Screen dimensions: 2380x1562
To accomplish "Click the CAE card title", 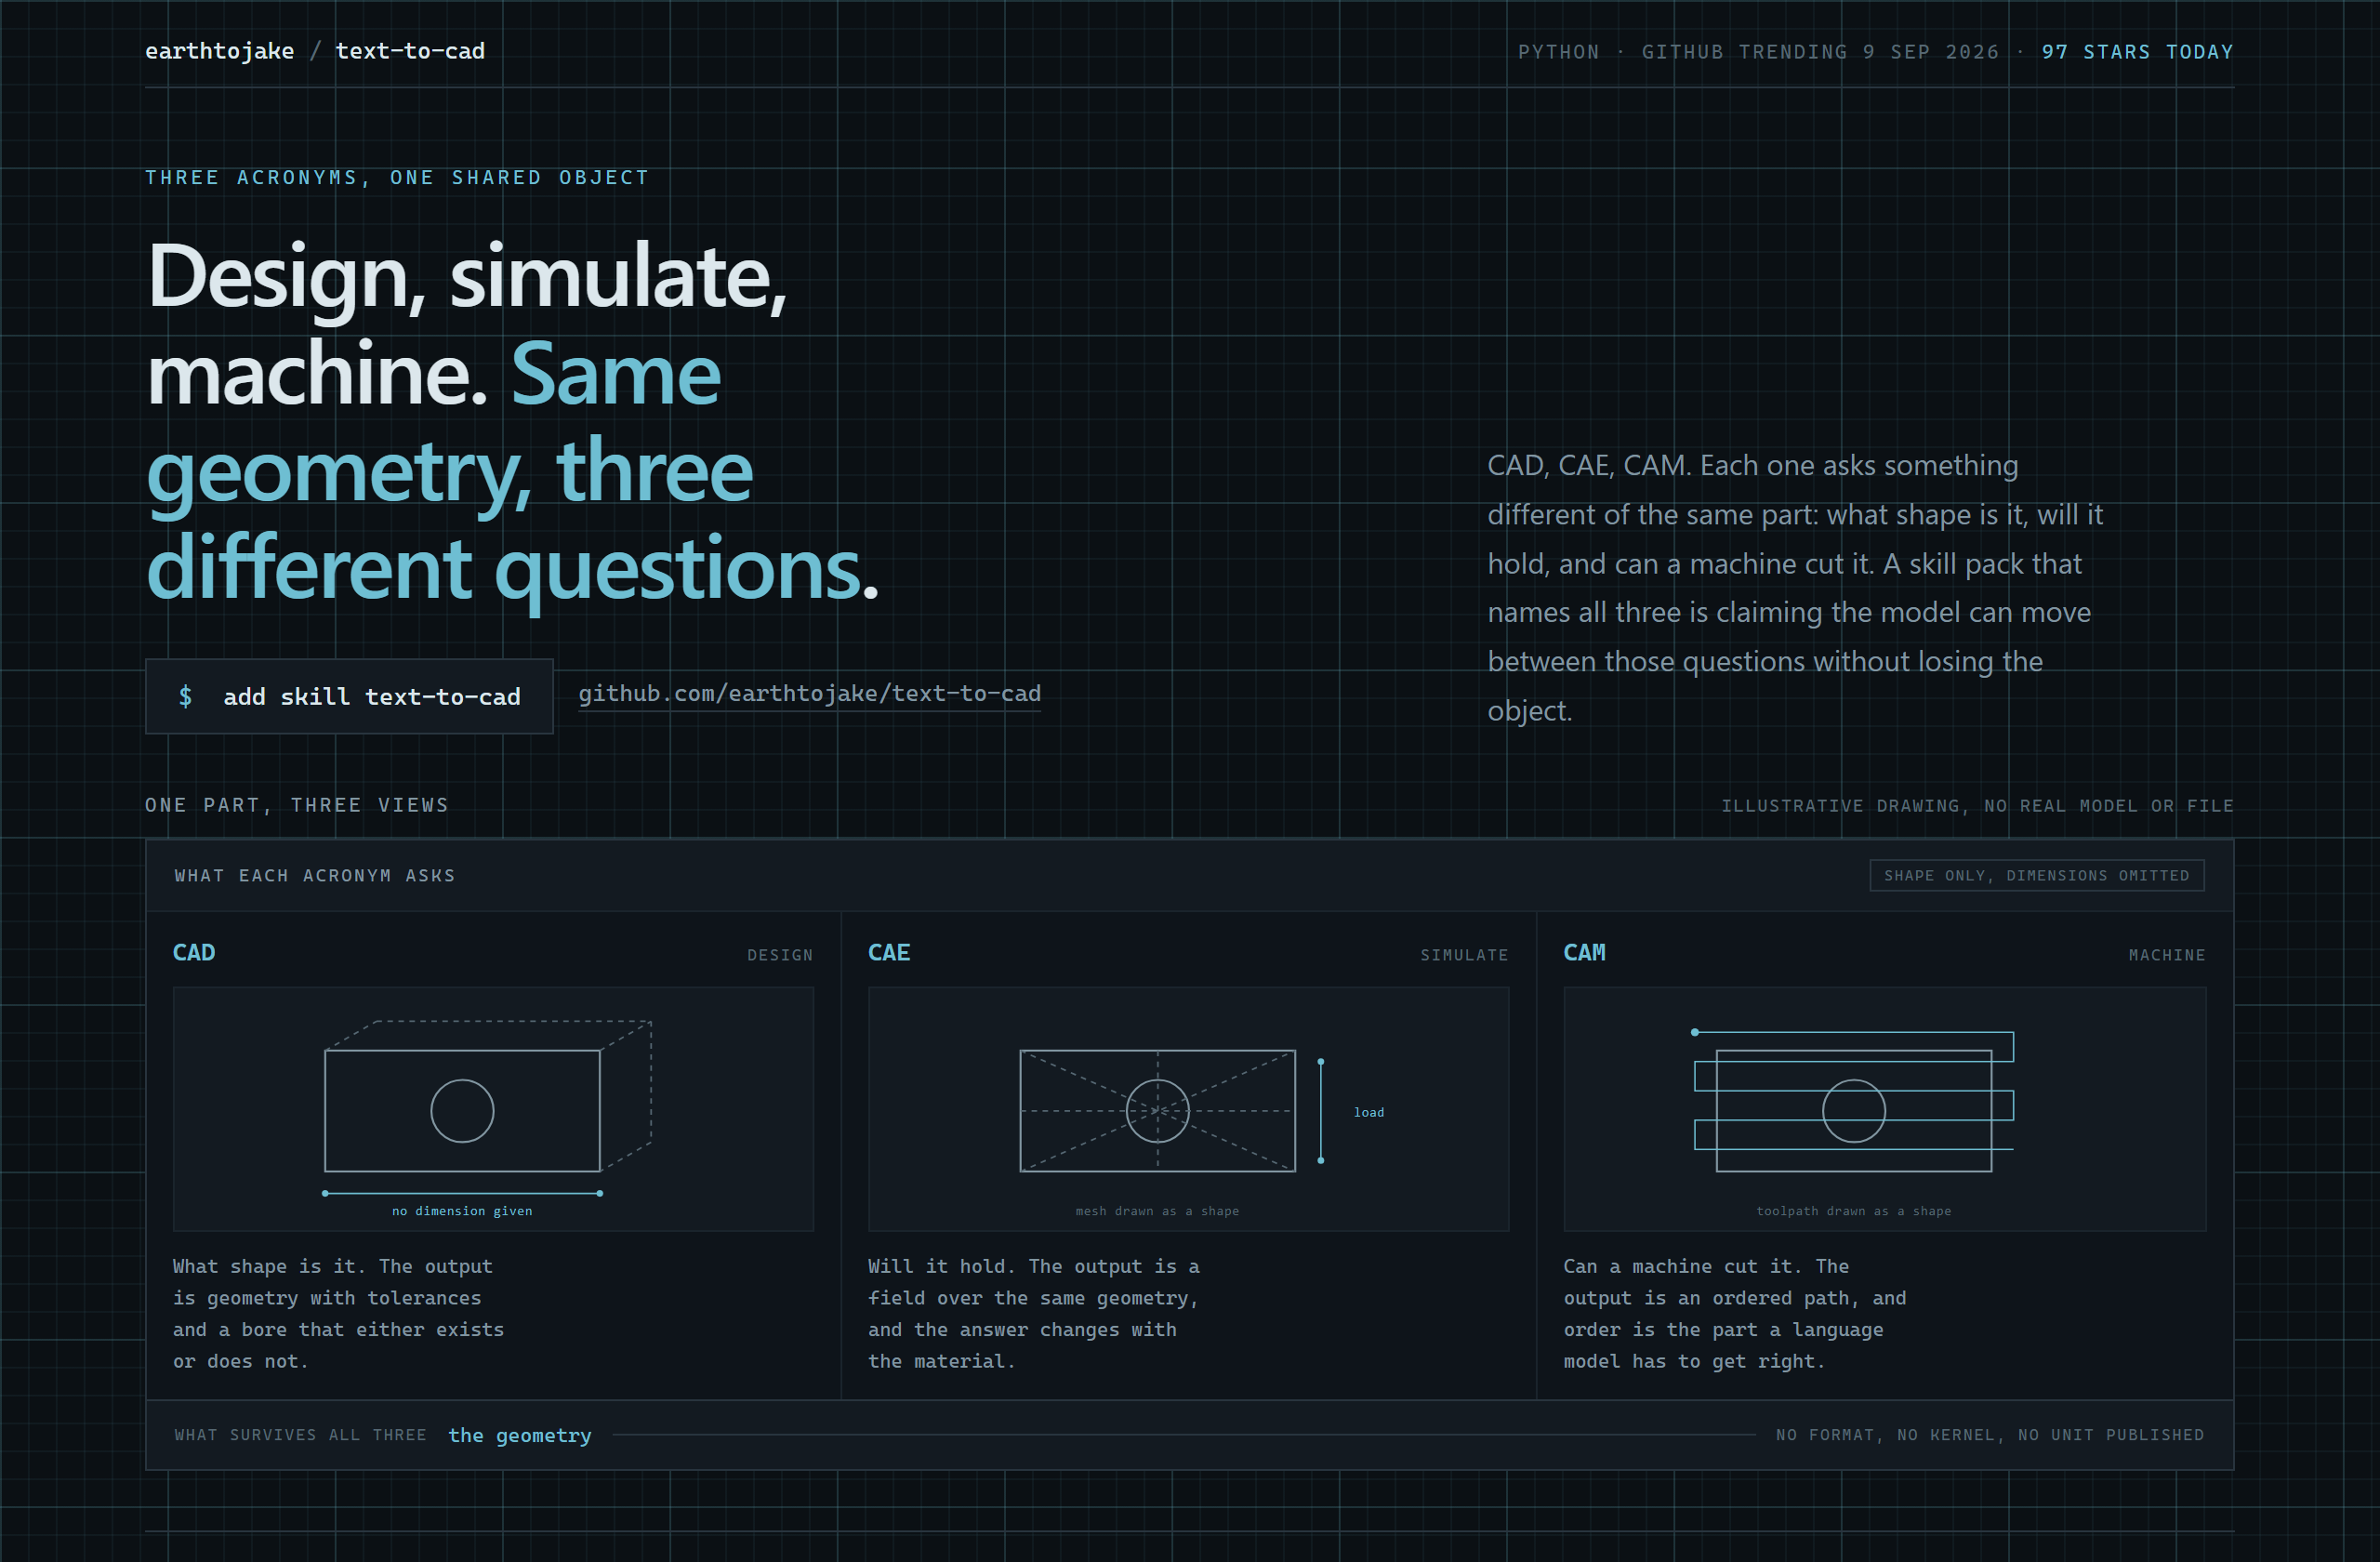I will (x=889, y=953).
